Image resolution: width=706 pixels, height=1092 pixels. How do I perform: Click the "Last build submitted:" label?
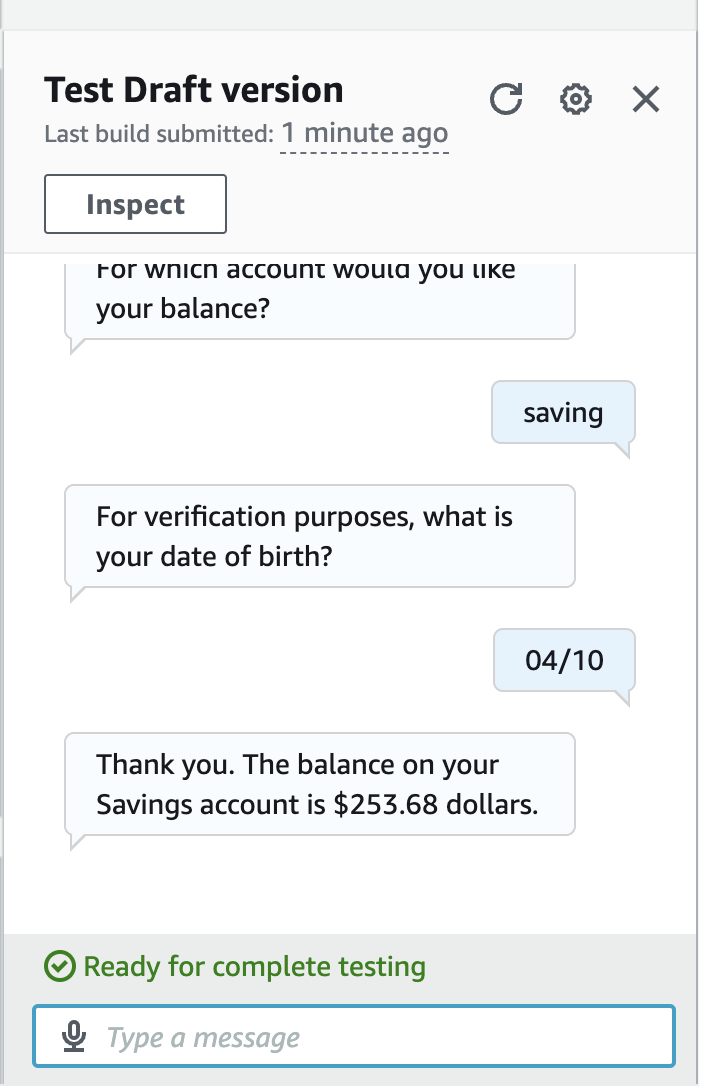(159, 134)
